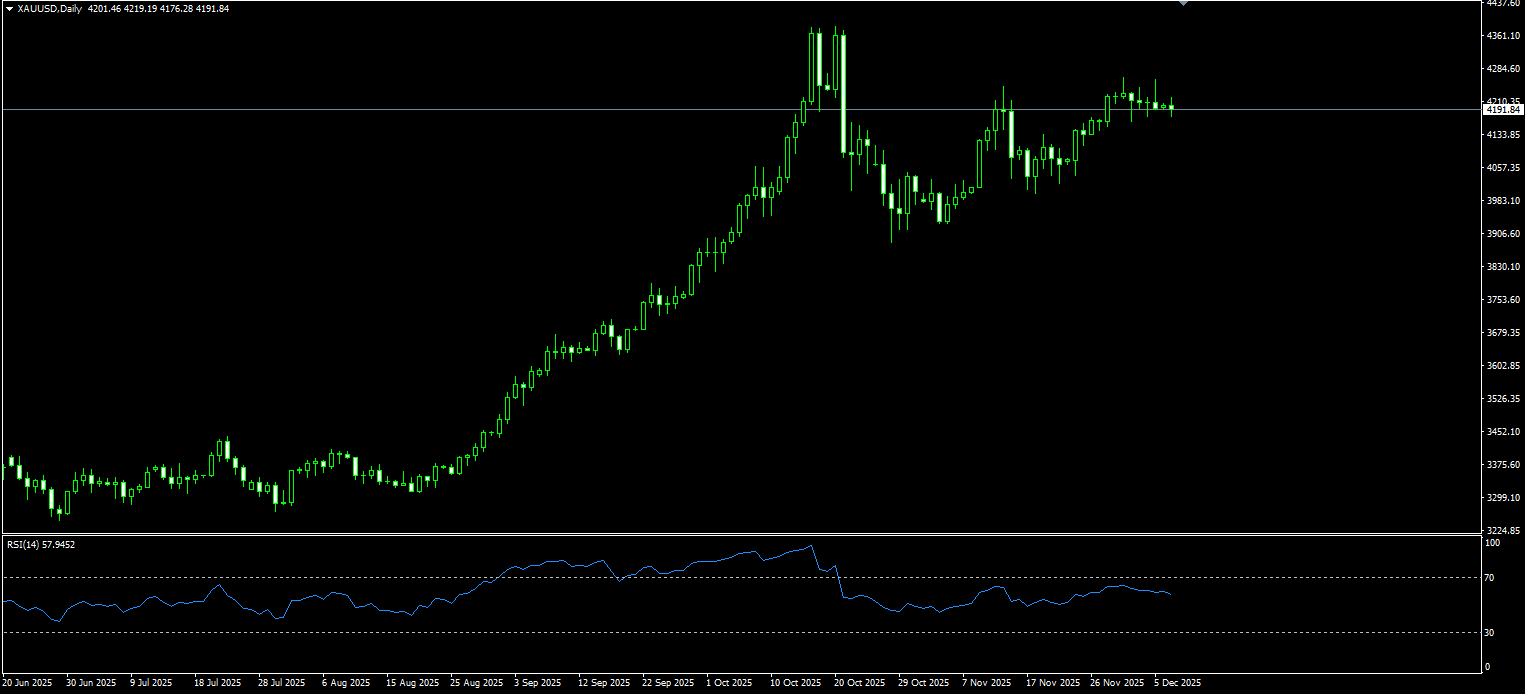Click the 20 Jun 2025 date label
The image size is (1525, 694).
coord(27,683)
